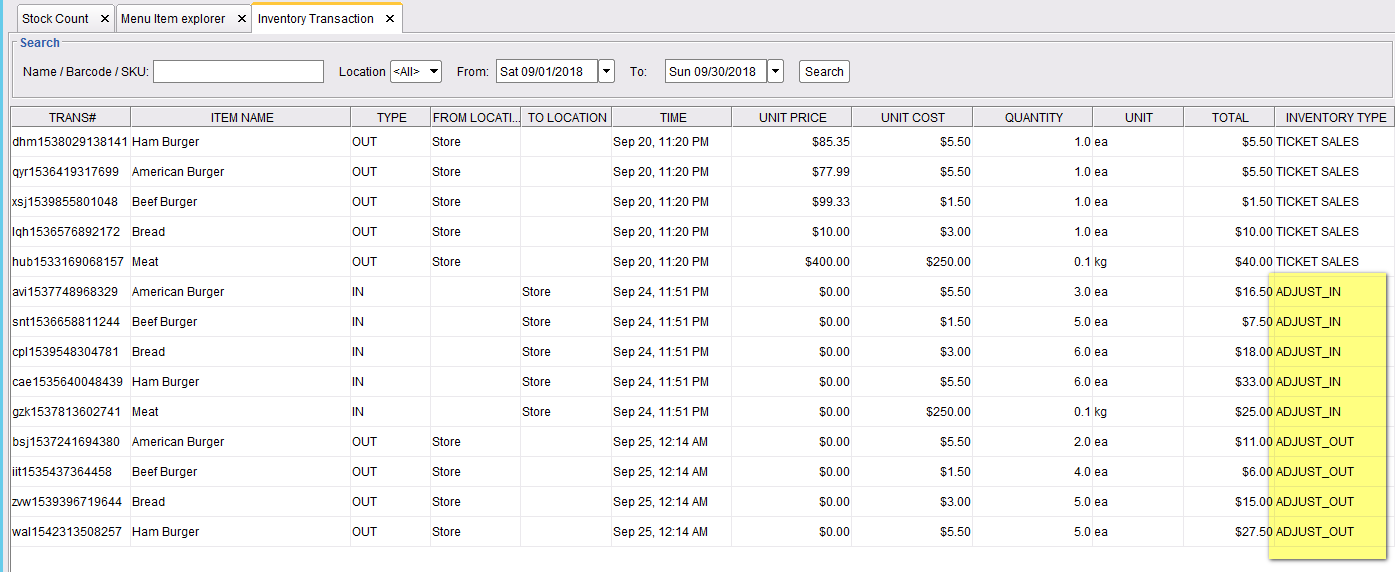
Task: Select transaction avi1537748968329 row
Action: pos(702,292)
